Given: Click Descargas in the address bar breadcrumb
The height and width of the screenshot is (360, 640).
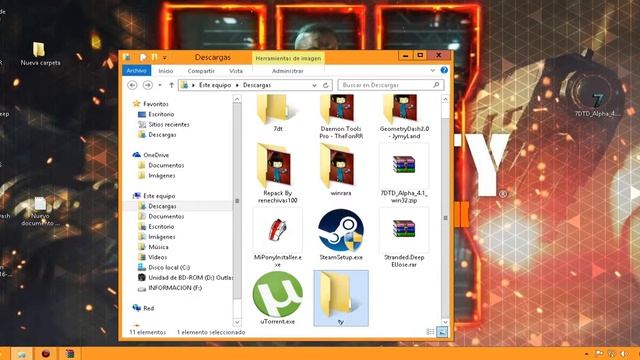Looking at the screenshot, I should (x=257, y=85).
